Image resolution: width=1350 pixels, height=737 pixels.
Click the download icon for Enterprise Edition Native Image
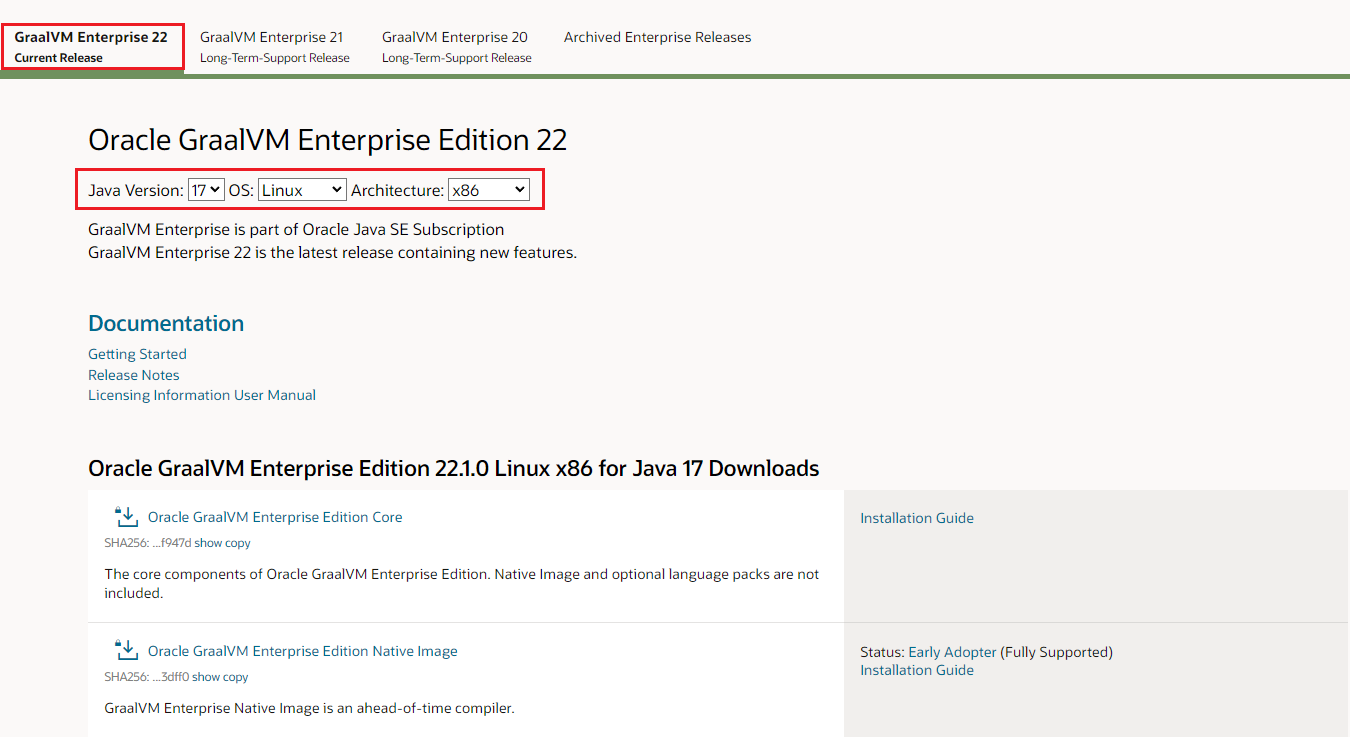pos(126,651)
